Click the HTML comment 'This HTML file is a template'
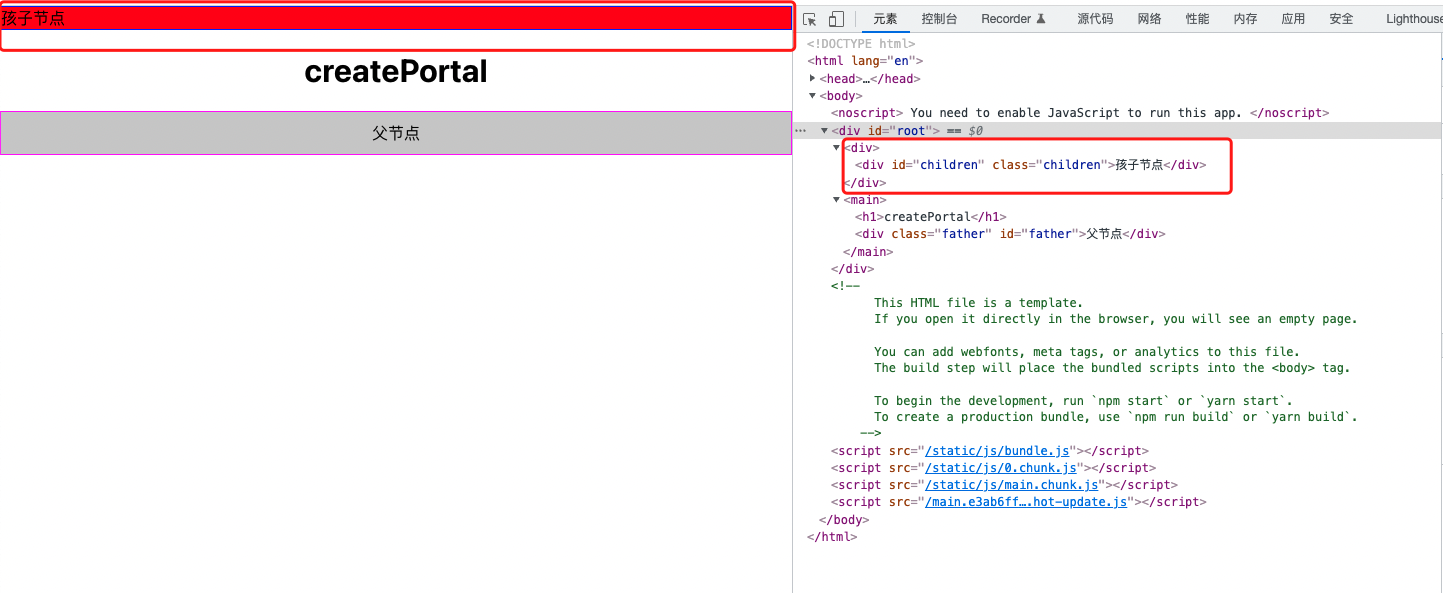1443x593 pixels. click(978, 303)
